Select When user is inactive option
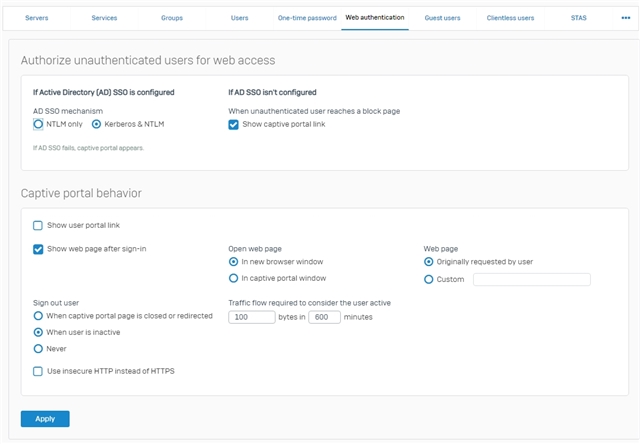The height and width of the screenshot is (444, 640). (38, 332)
